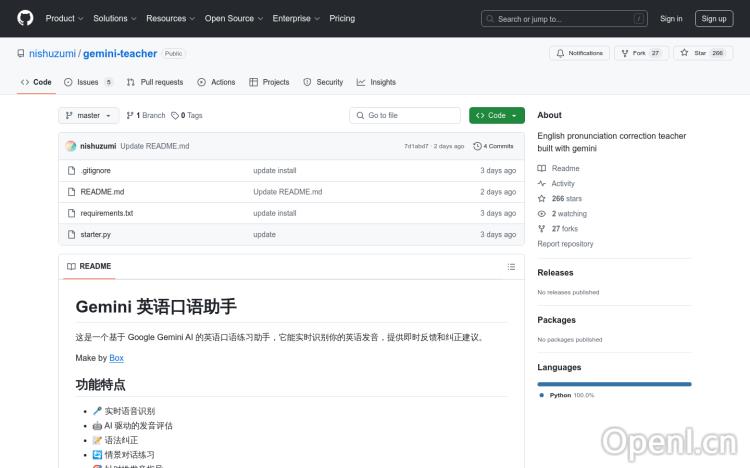Viewport: 750px width, 468px height.
Task: Fork the gemini-teacher repository
Action: [634, 53]
